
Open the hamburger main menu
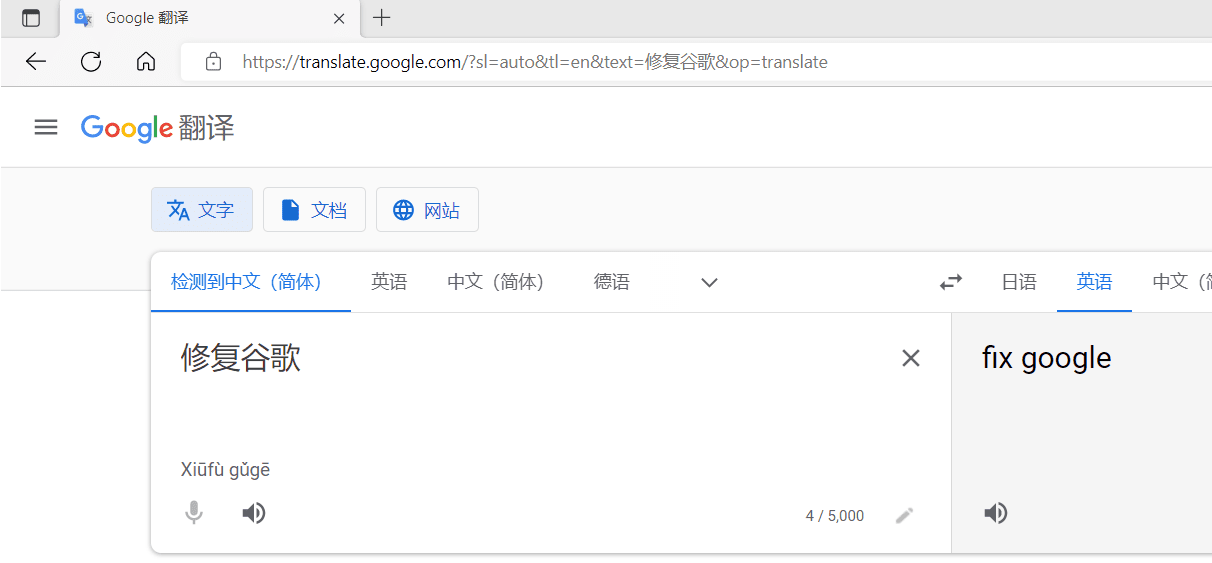tap(46, 127)
